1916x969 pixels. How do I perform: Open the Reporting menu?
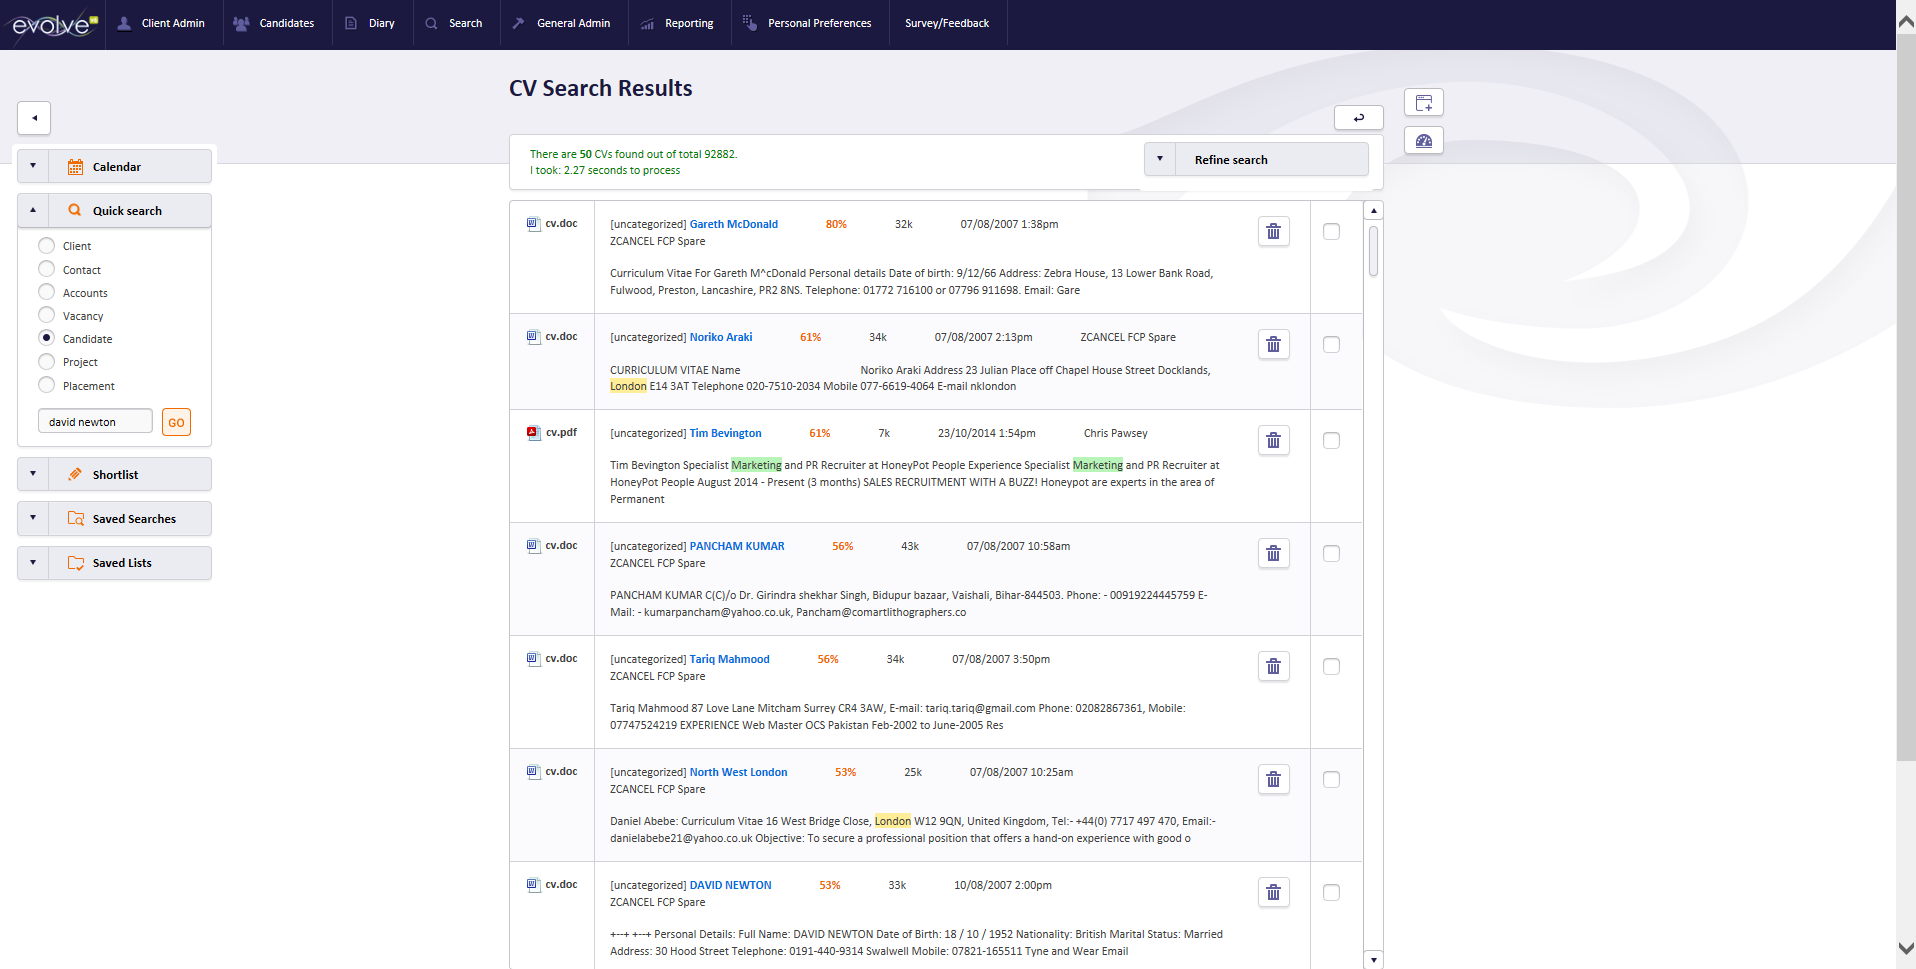coord(690,23)
